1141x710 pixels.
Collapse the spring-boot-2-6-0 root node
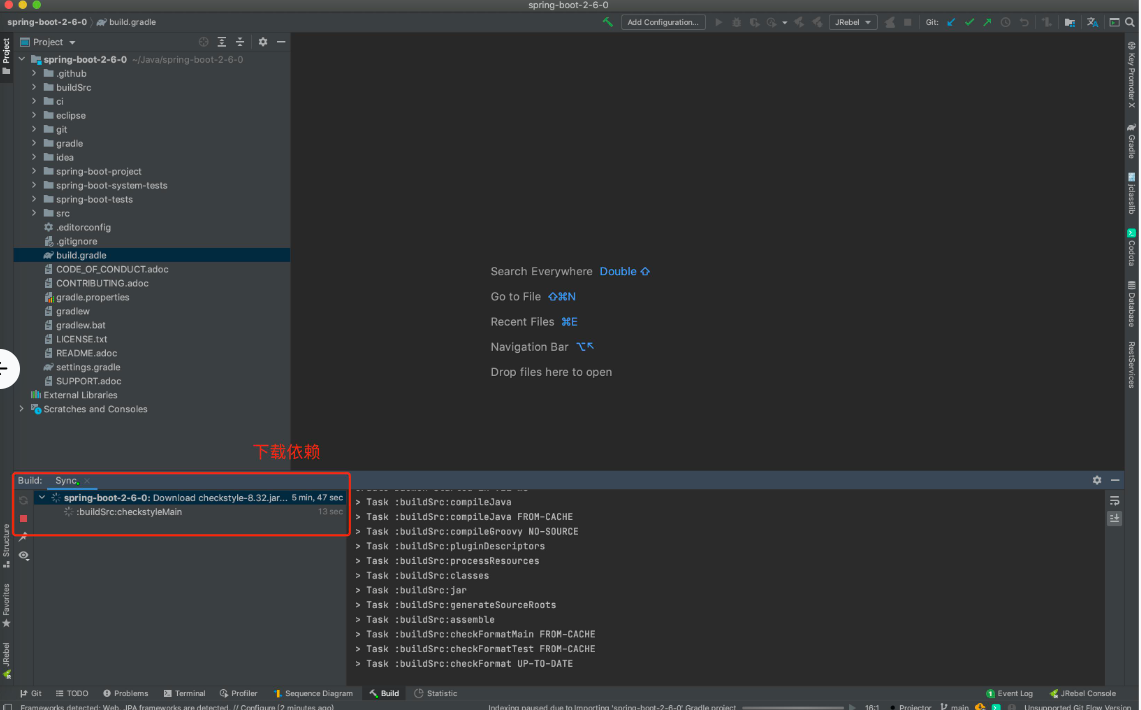(x=21, y=60)
